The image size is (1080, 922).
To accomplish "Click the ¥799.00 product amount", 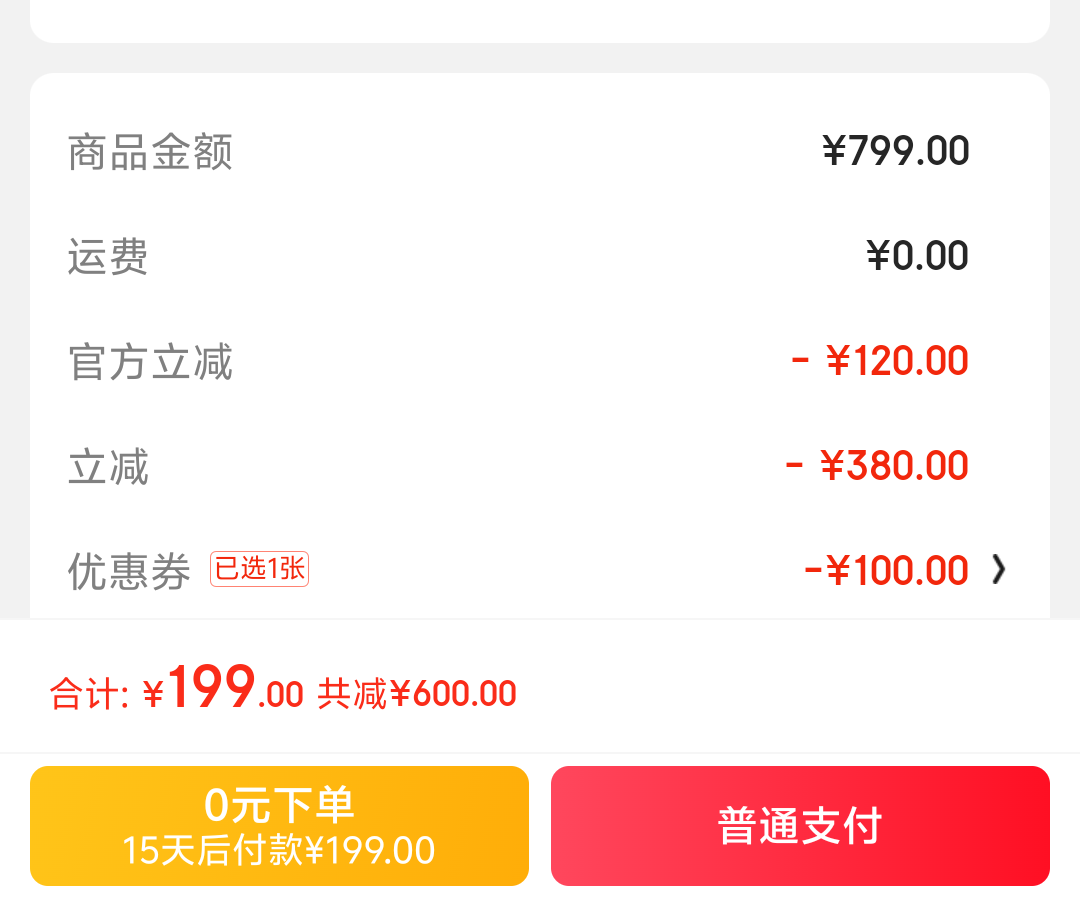I will coord(895,151).
